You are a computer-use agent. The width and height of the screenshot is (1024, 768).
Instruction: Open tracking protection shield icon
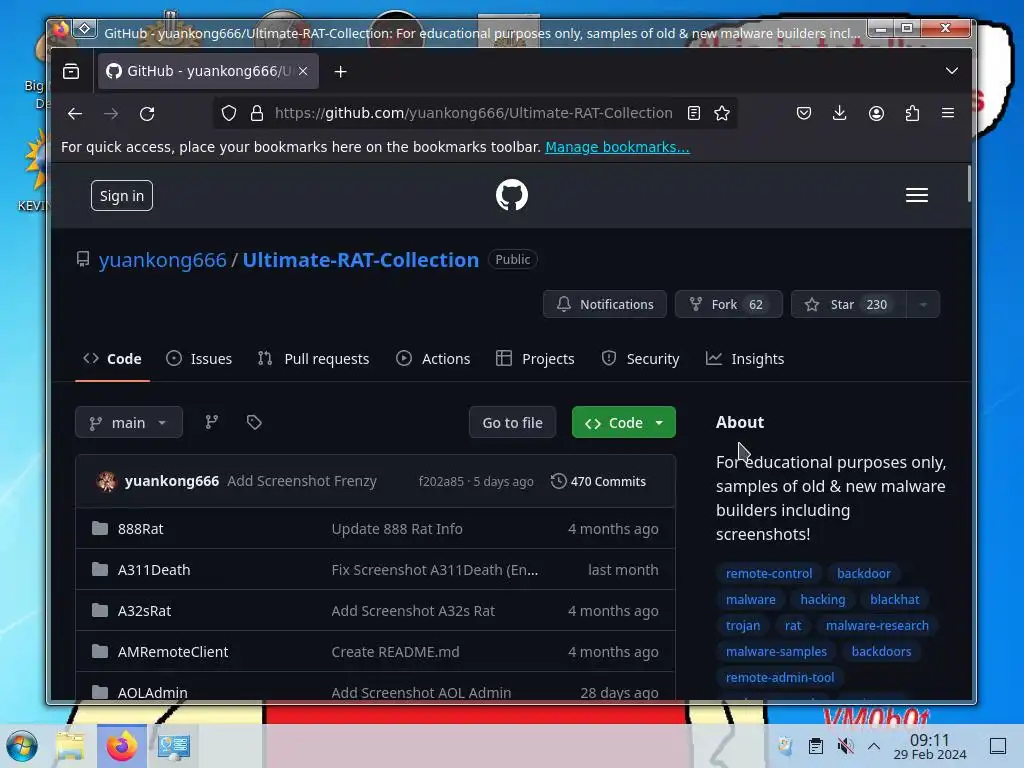(229, 113)
